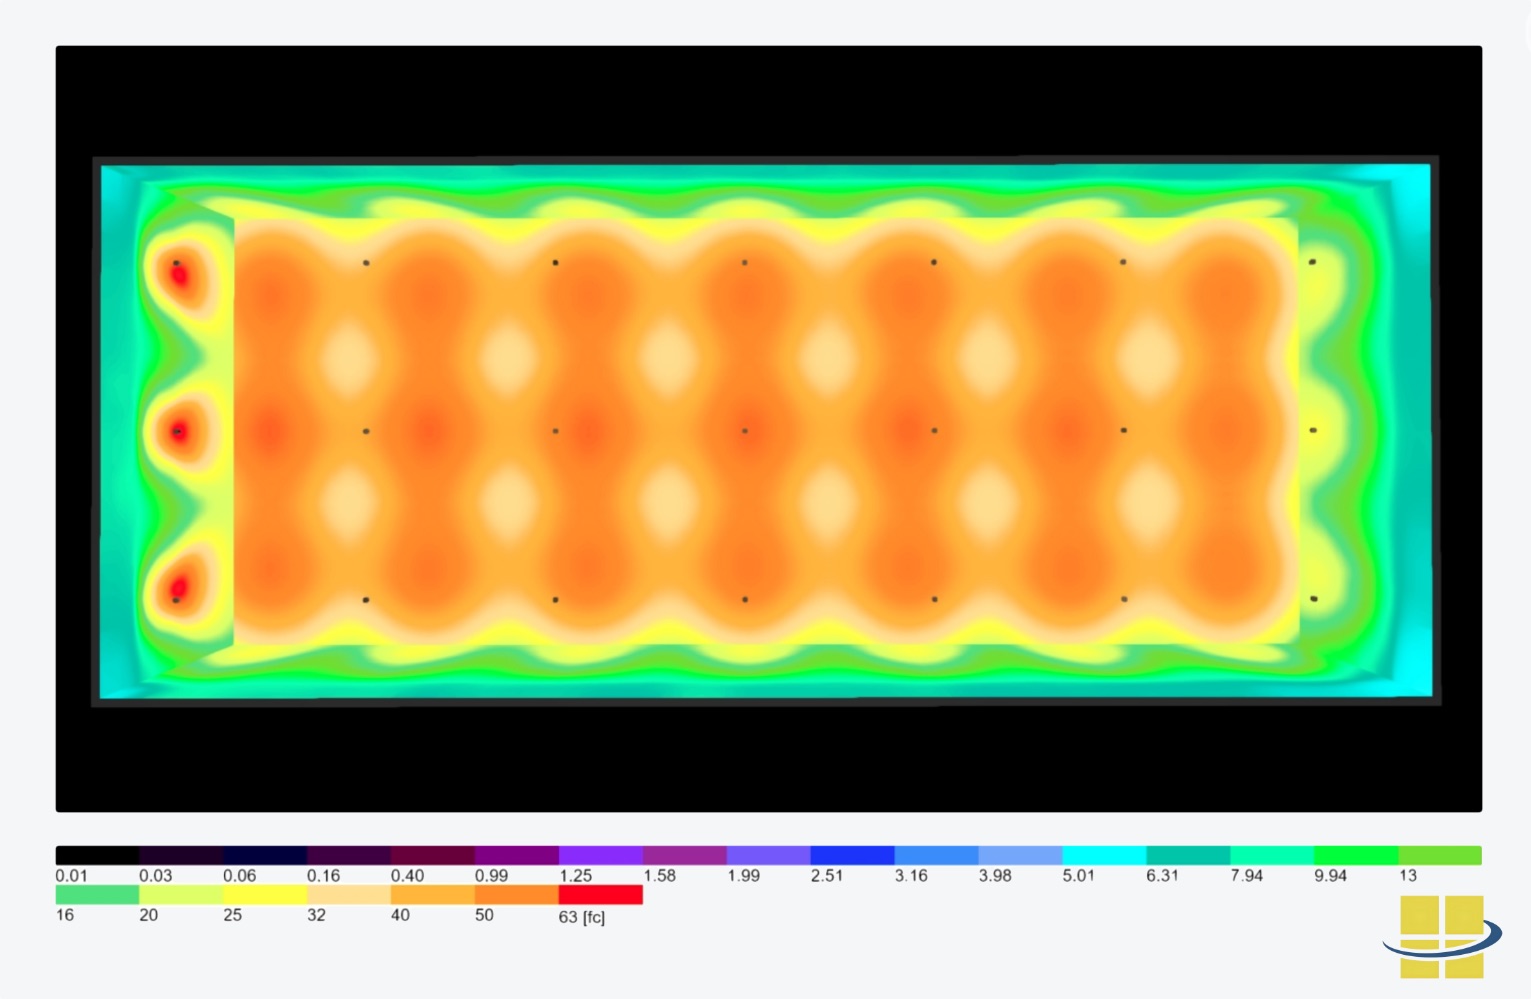Click the cyan 5.01 legend swatch
Image resolution: width=1531 pixels, height=999 pixels.
pos(1103,855)
